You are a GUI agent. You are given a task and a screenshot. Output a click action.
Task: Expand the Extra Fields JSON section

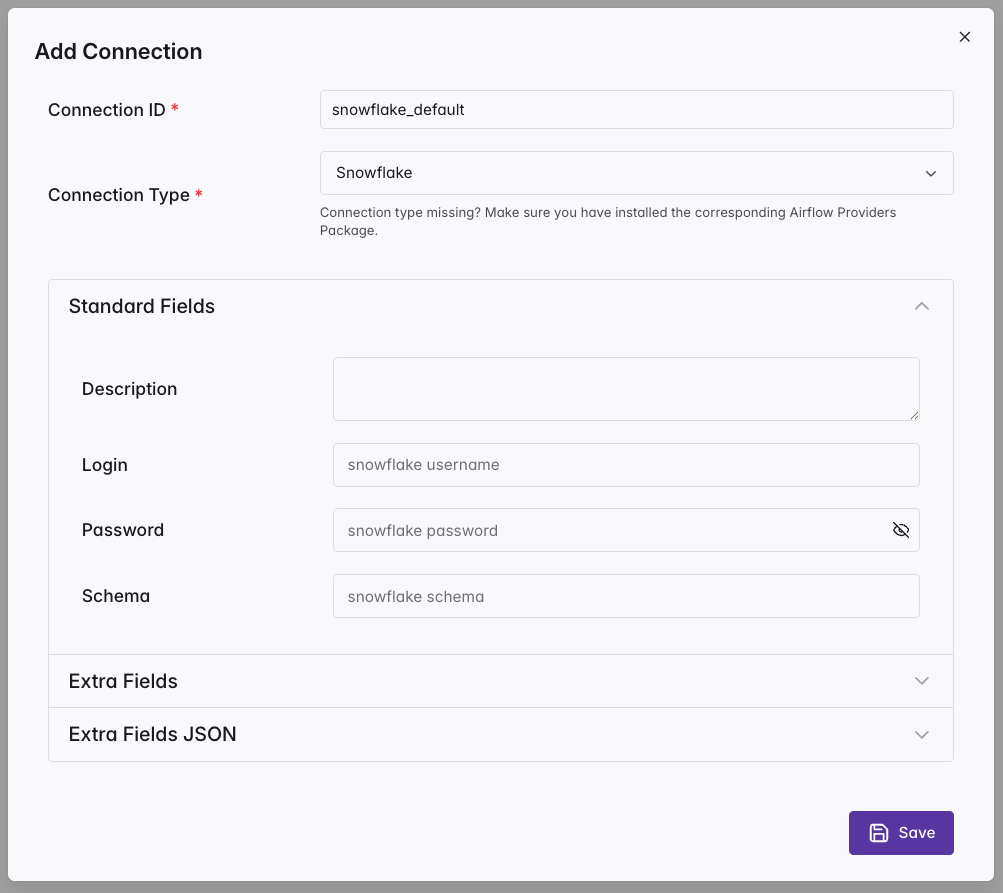click(501, 734)
